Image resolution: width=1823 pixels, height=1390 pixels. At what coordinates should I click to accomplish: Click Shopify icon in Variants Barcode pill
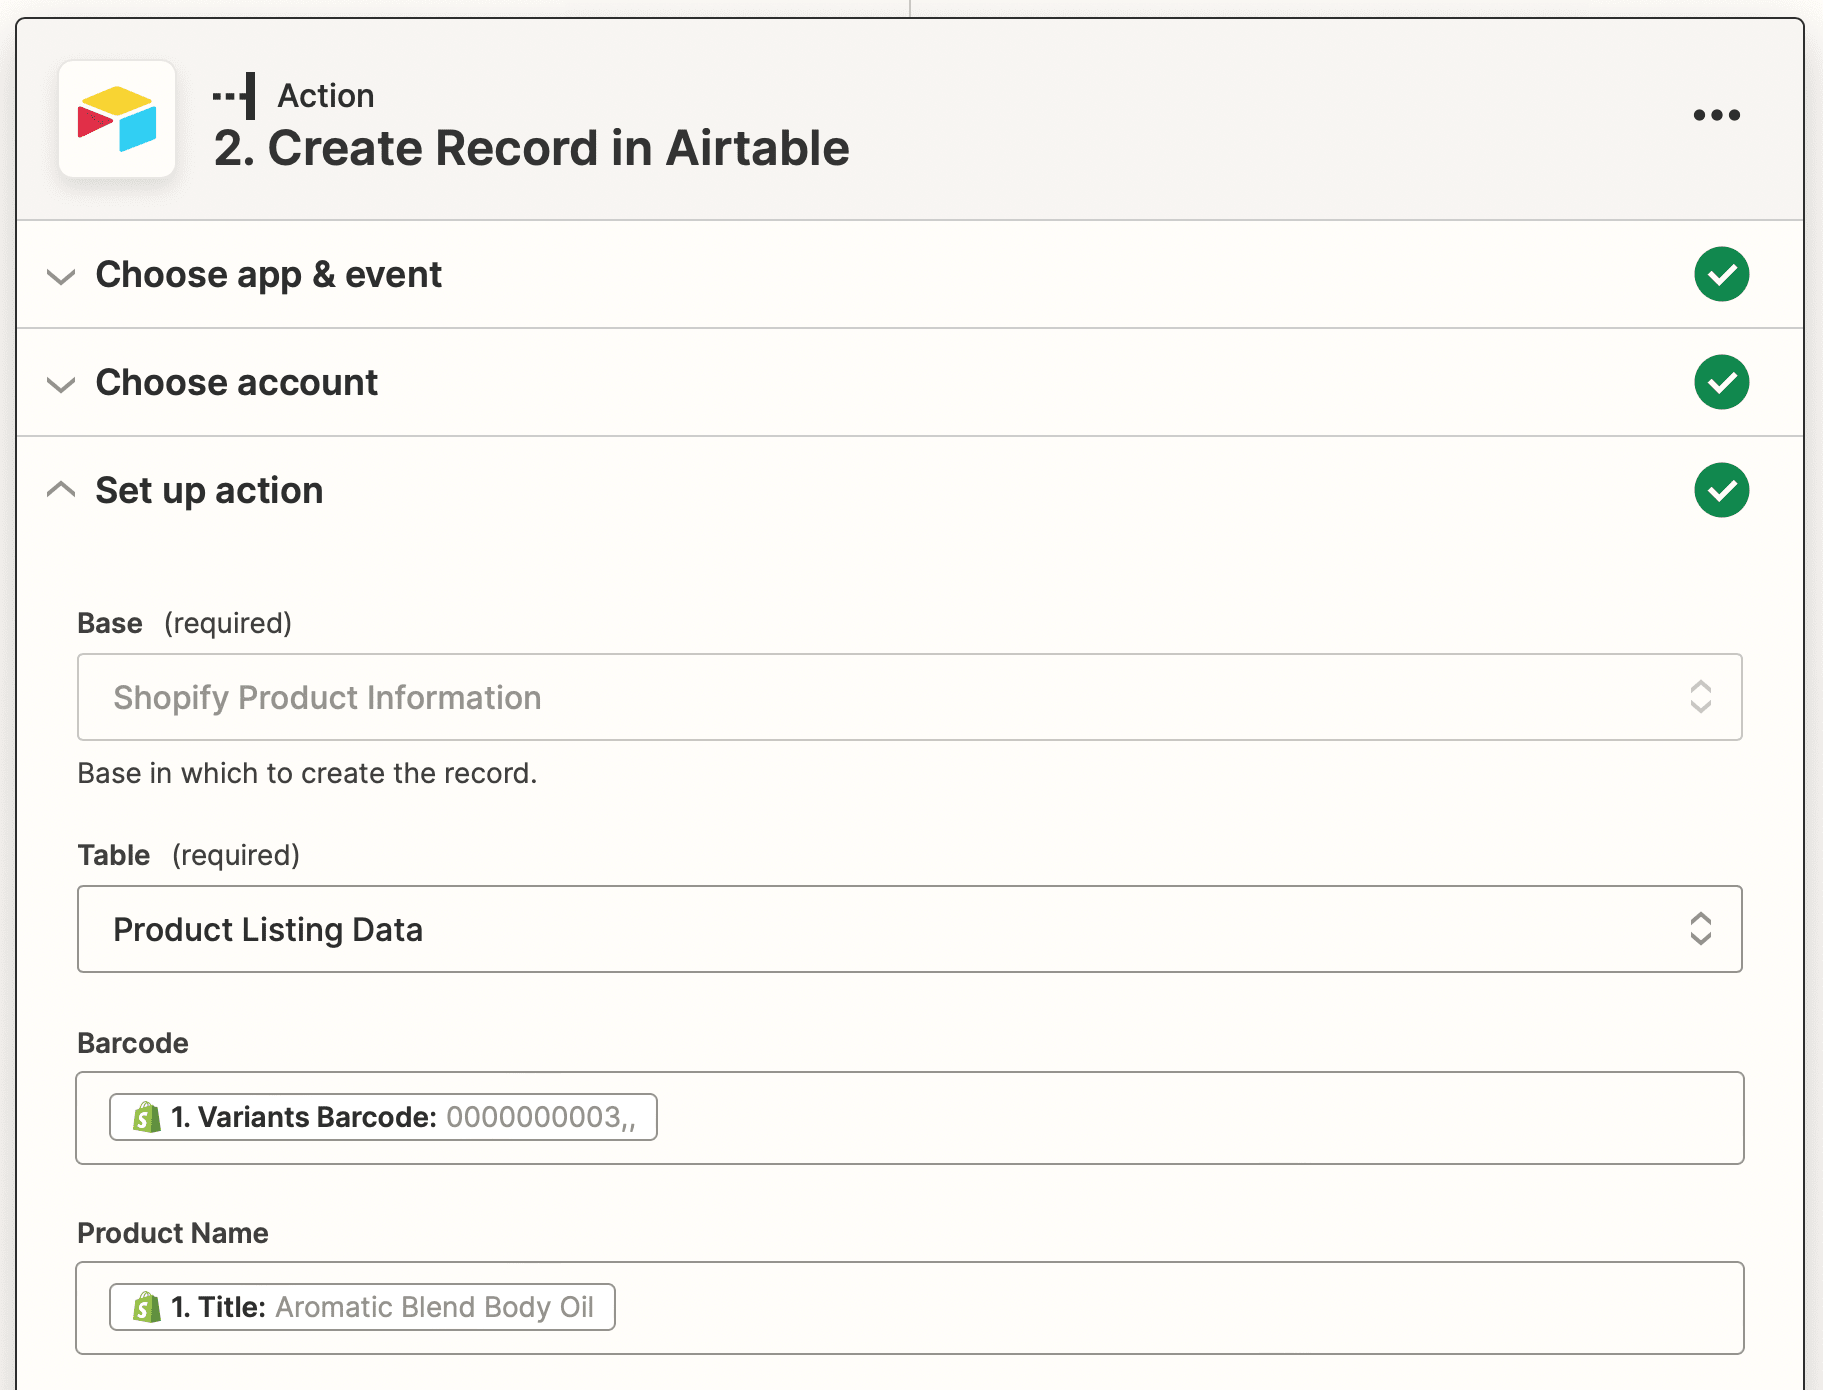[147, 1117]
